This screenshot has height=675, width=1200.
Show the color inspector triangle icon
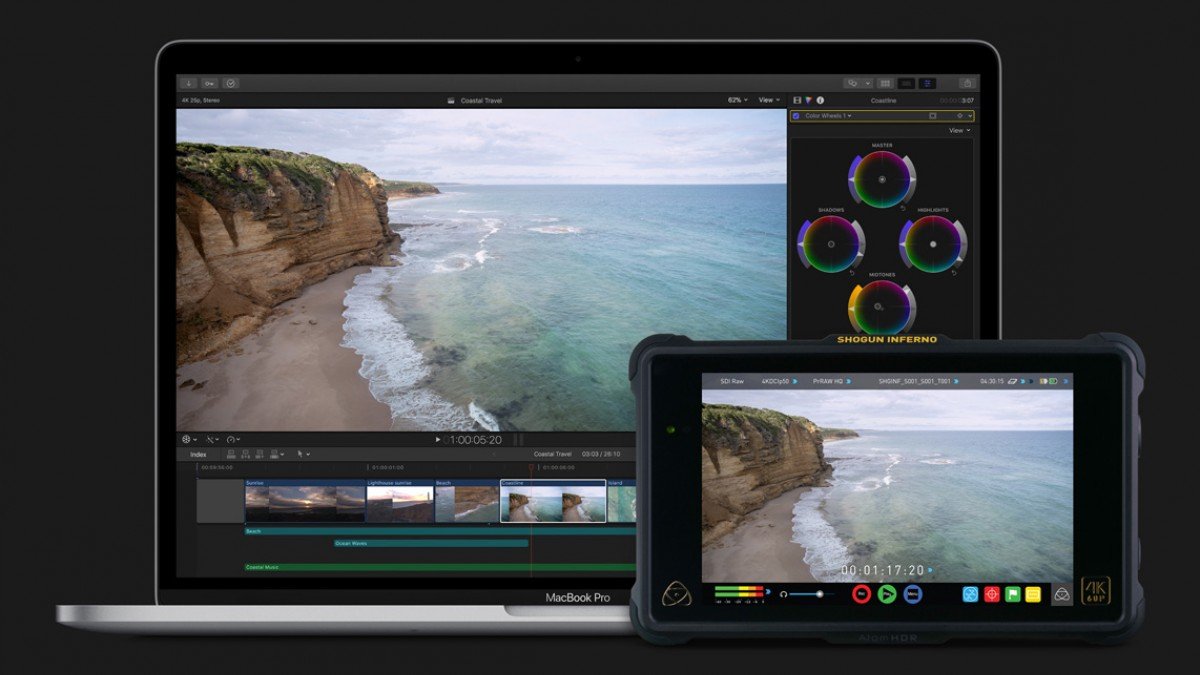[x=809, y=100]
